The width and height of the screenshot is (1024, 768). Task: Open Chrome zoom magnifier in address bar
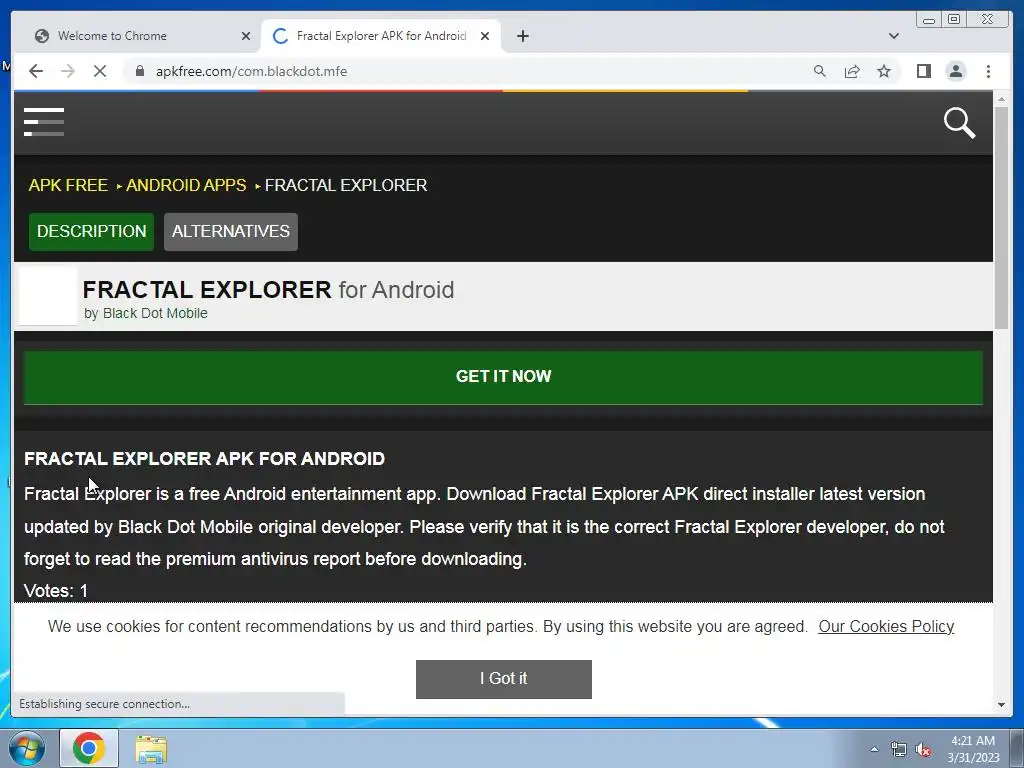tap(820, 71)
